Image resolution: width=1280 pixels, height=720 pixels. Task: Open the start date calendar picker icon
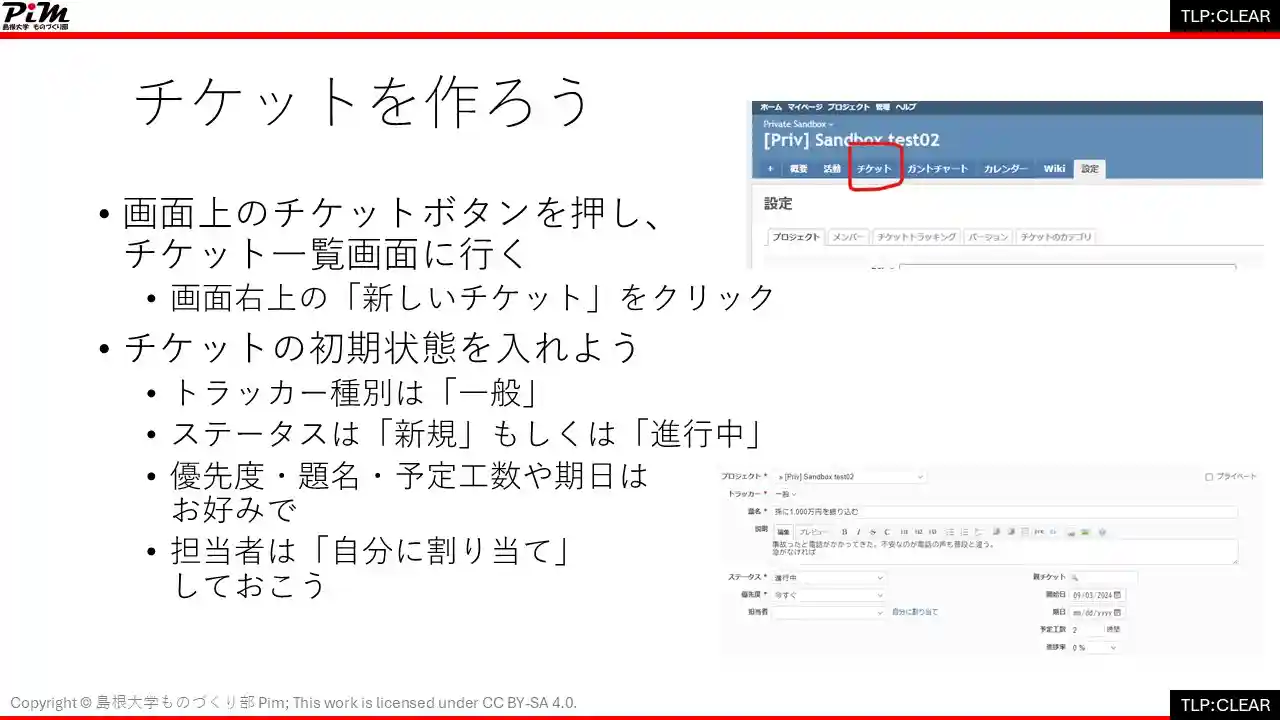point(1118,595)
